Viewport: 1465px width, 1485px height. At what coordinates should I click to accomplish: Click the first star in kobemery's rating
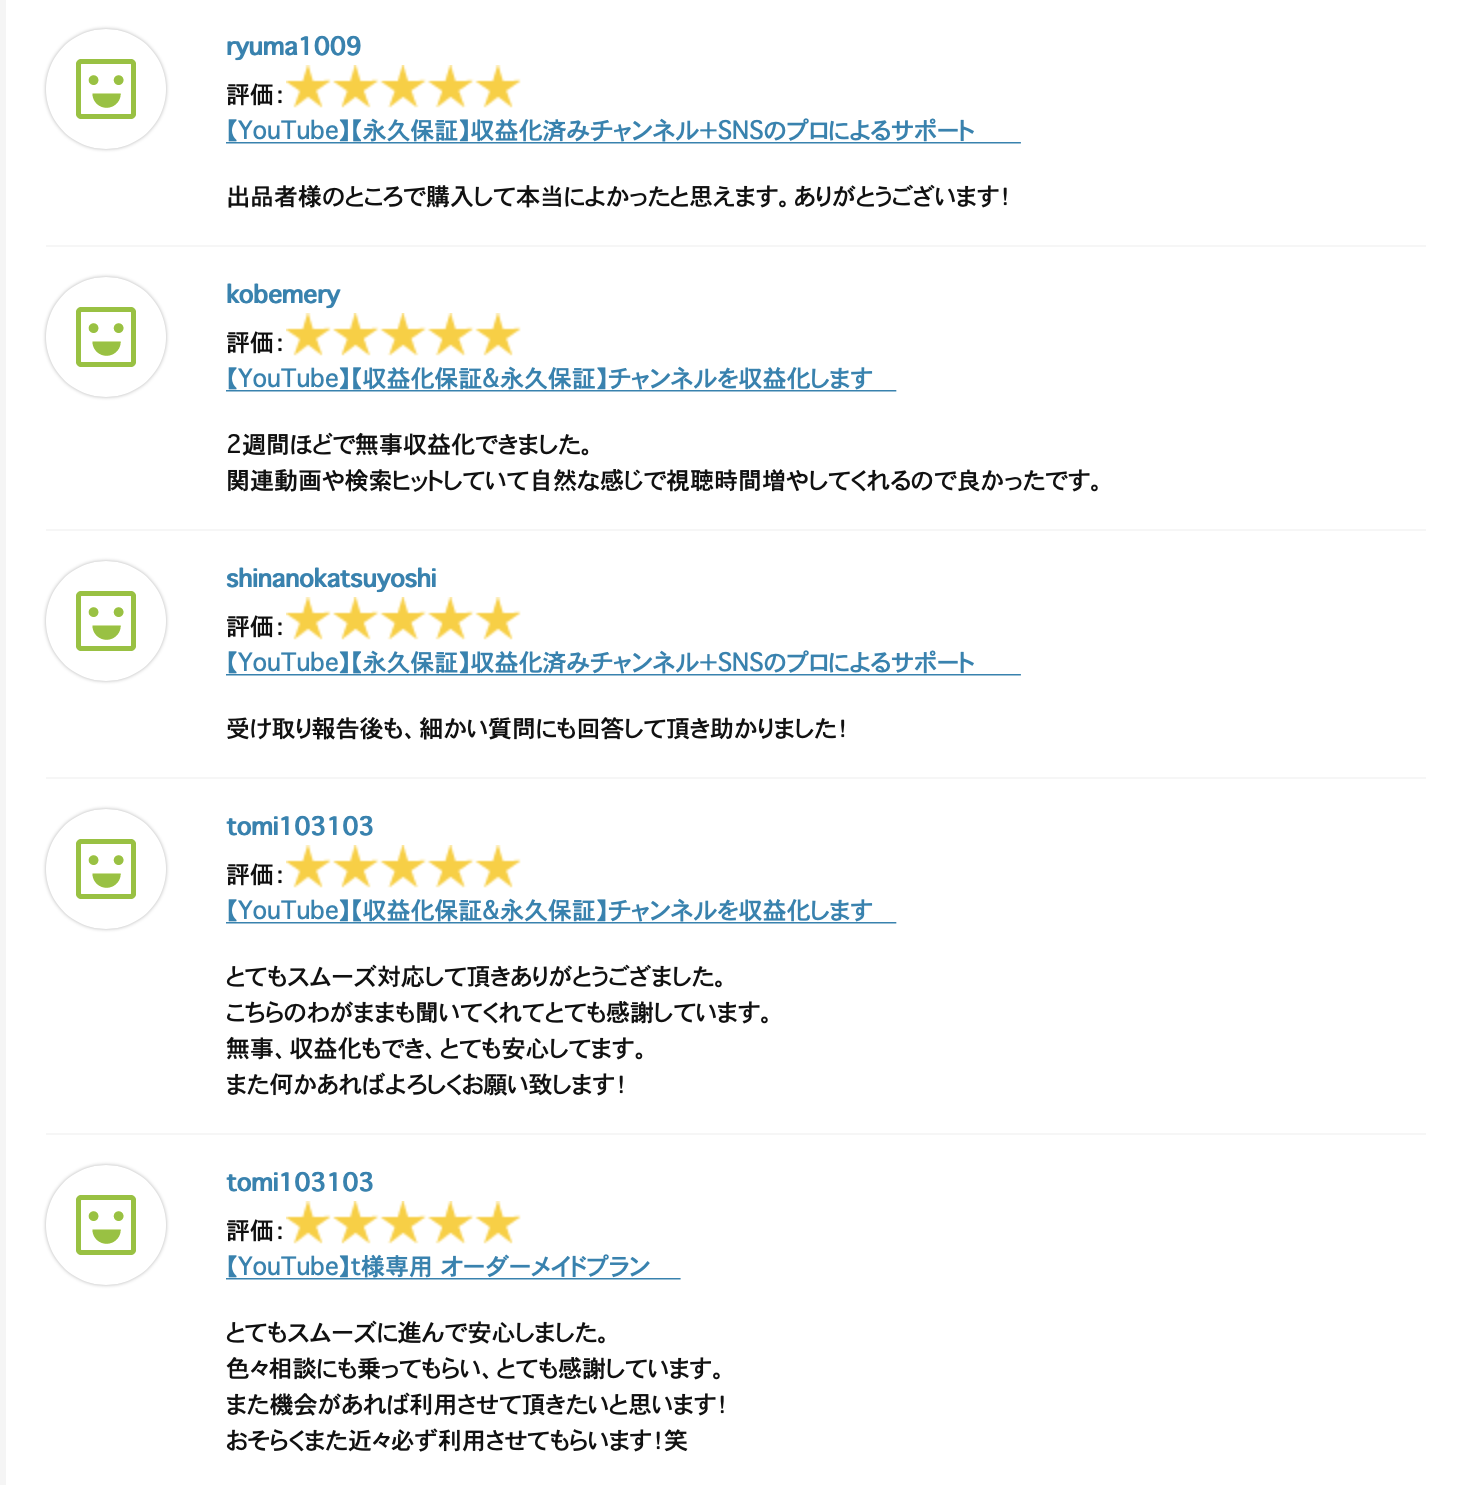click(x=308, y=335)
